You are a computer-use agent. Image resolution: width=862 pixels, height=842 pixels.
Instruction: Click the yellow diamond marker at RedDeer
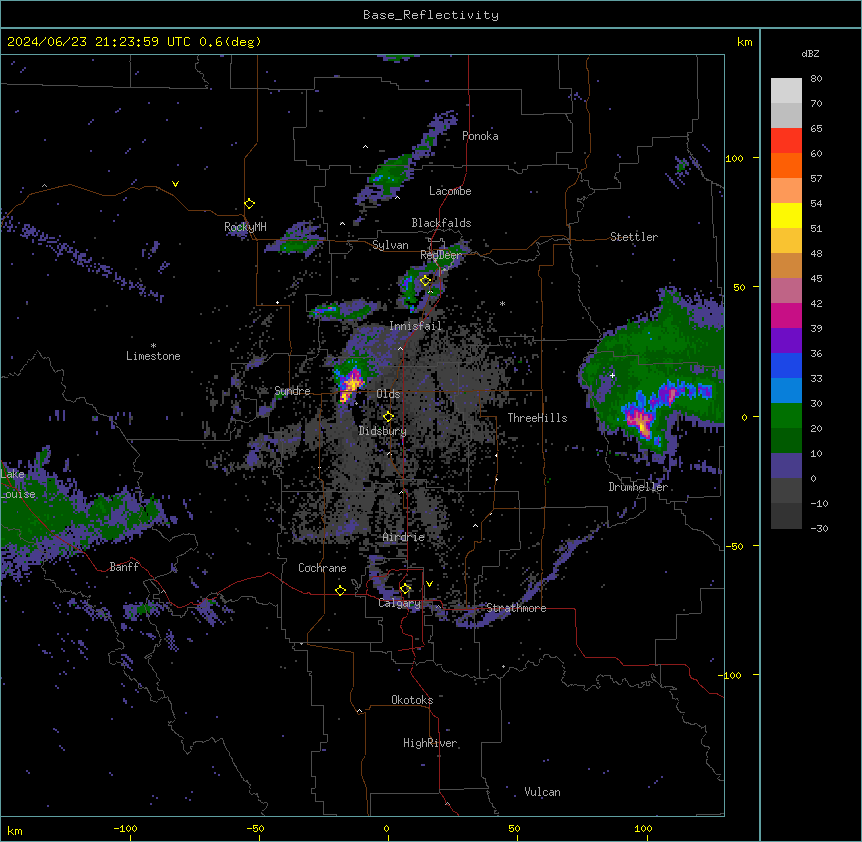(x=426, y=281)
